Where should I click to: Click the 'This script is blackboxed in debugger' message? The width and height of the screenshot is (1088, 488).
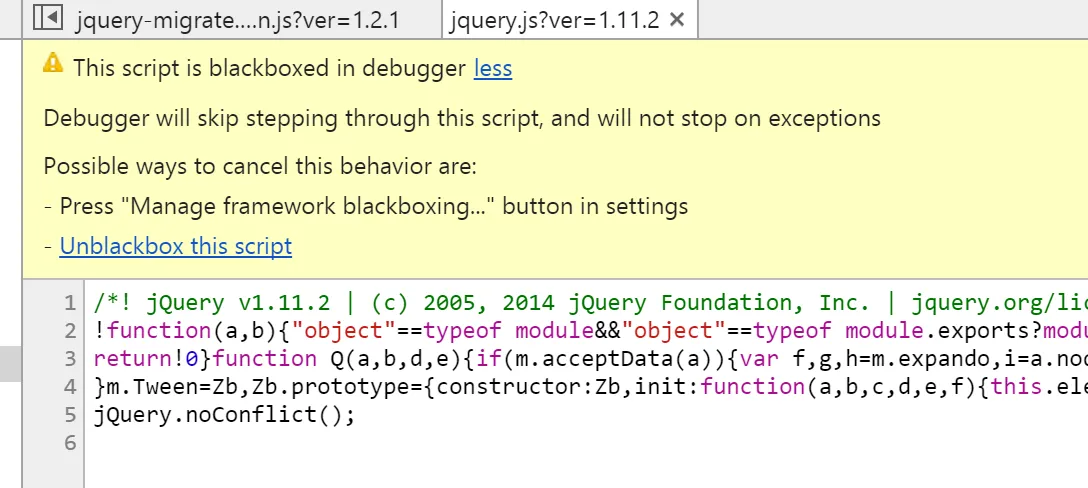click(270, 68)
